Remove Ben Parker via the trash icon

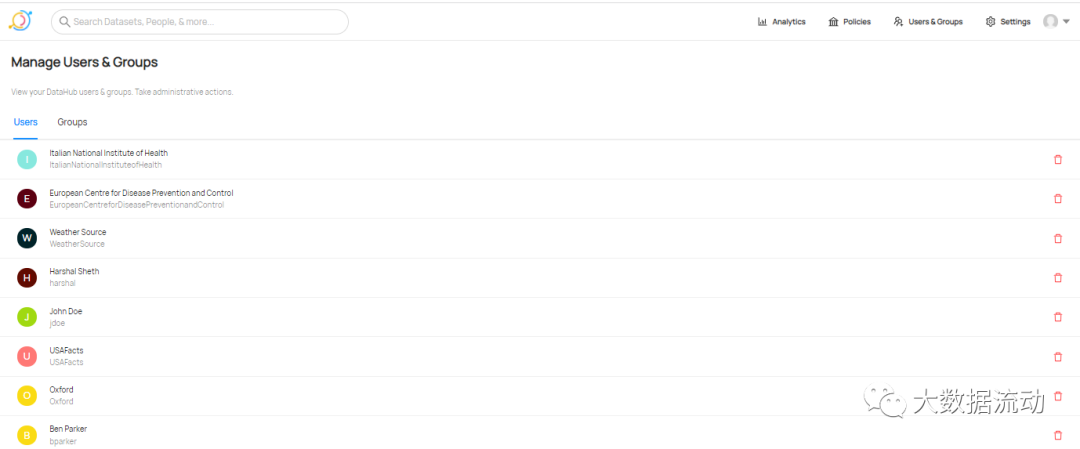click(x=1058, y=435)
